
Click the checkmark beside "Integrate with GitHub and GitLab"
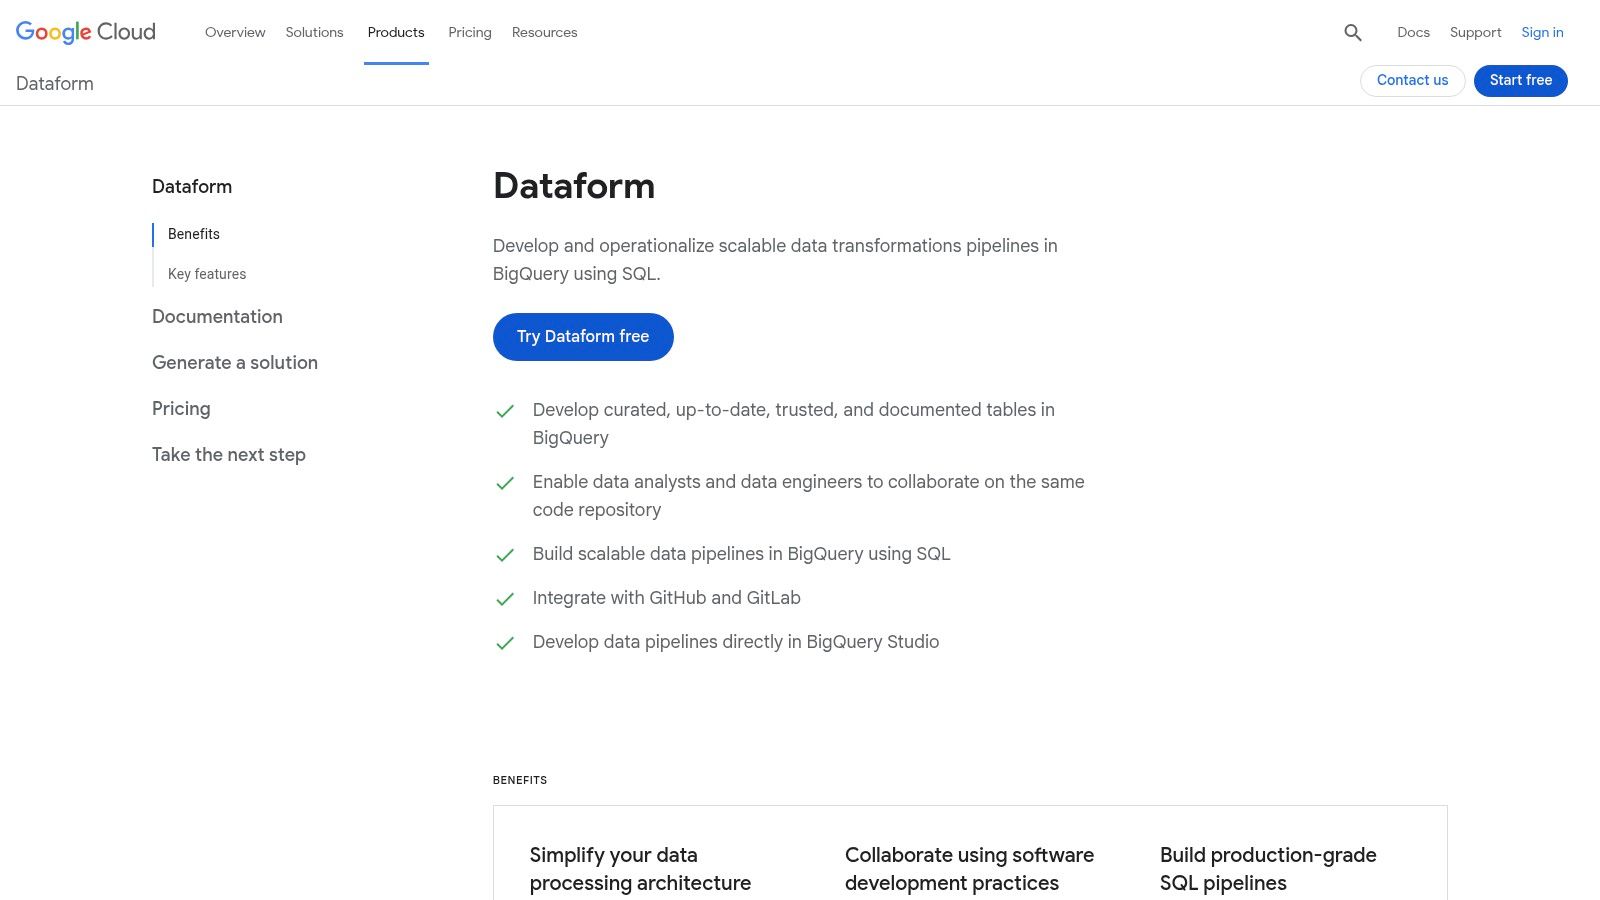505,598
